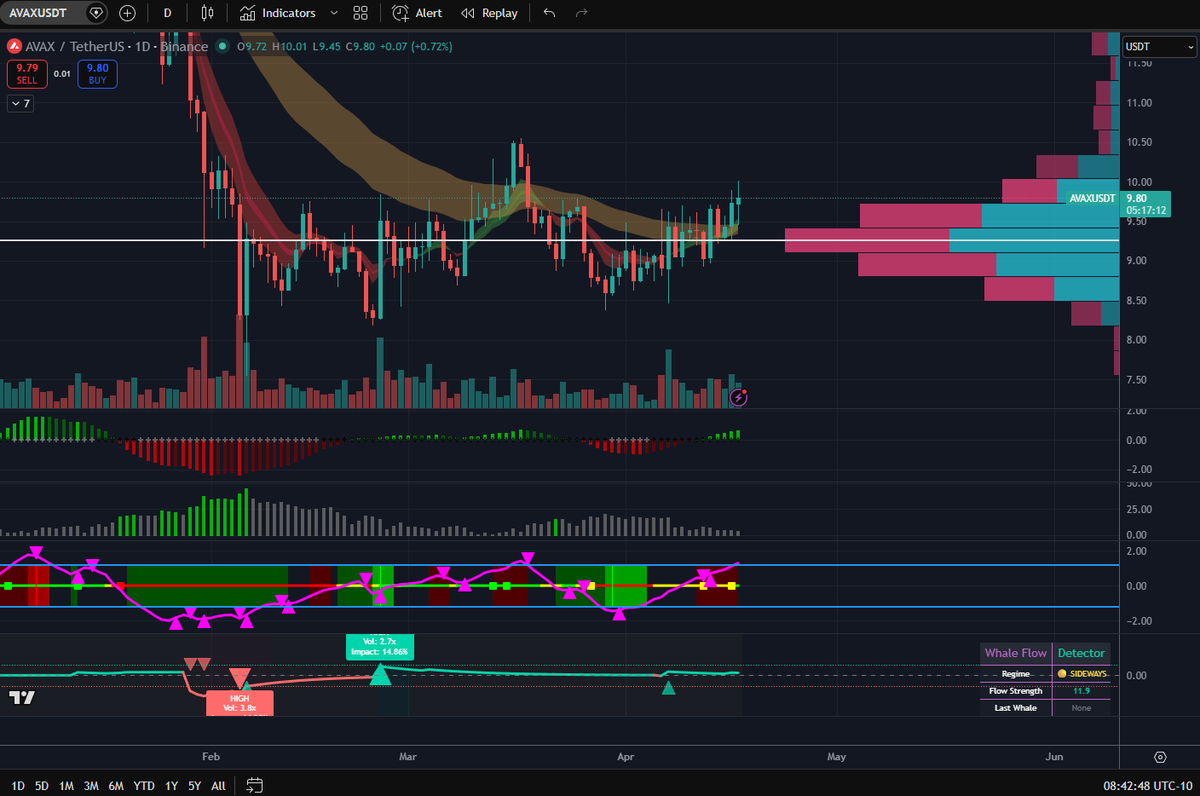The height and width of the screenshot is (796, 1200).
Task: Select the 1D time range
Action: (x=18, y=785)
